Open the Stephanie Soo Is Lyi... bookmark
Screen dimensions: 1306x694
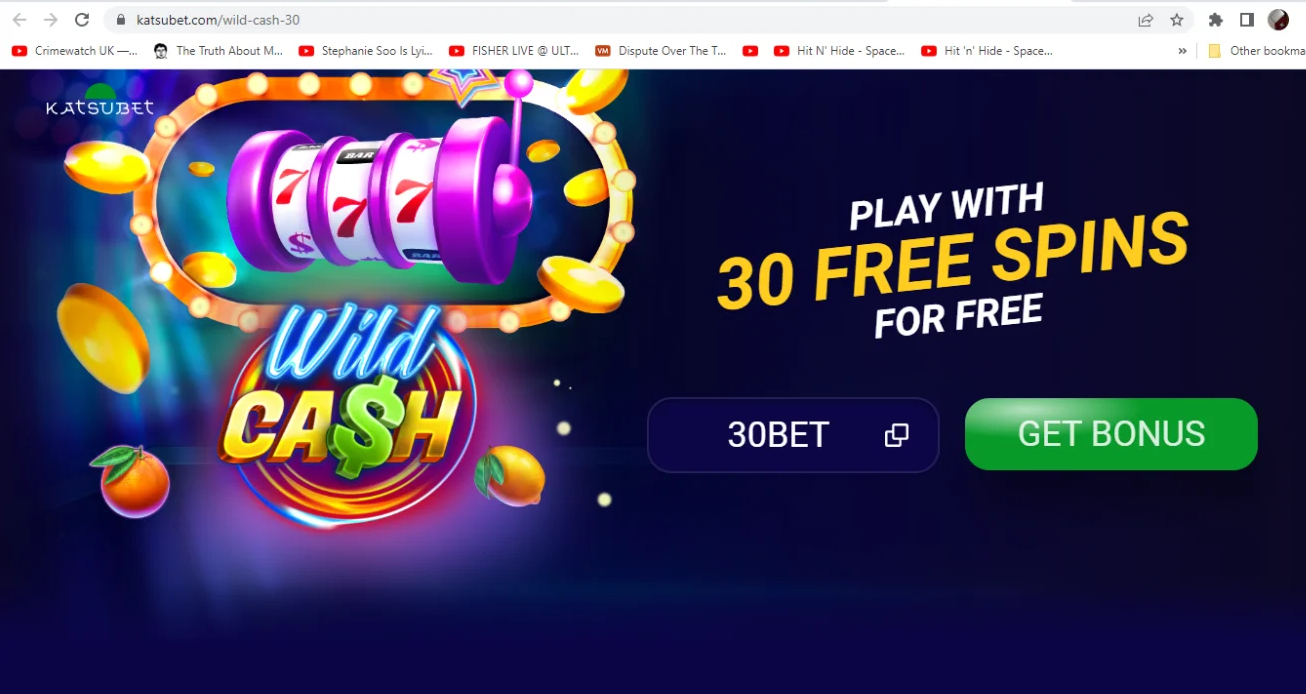click(x=366, y=51)
